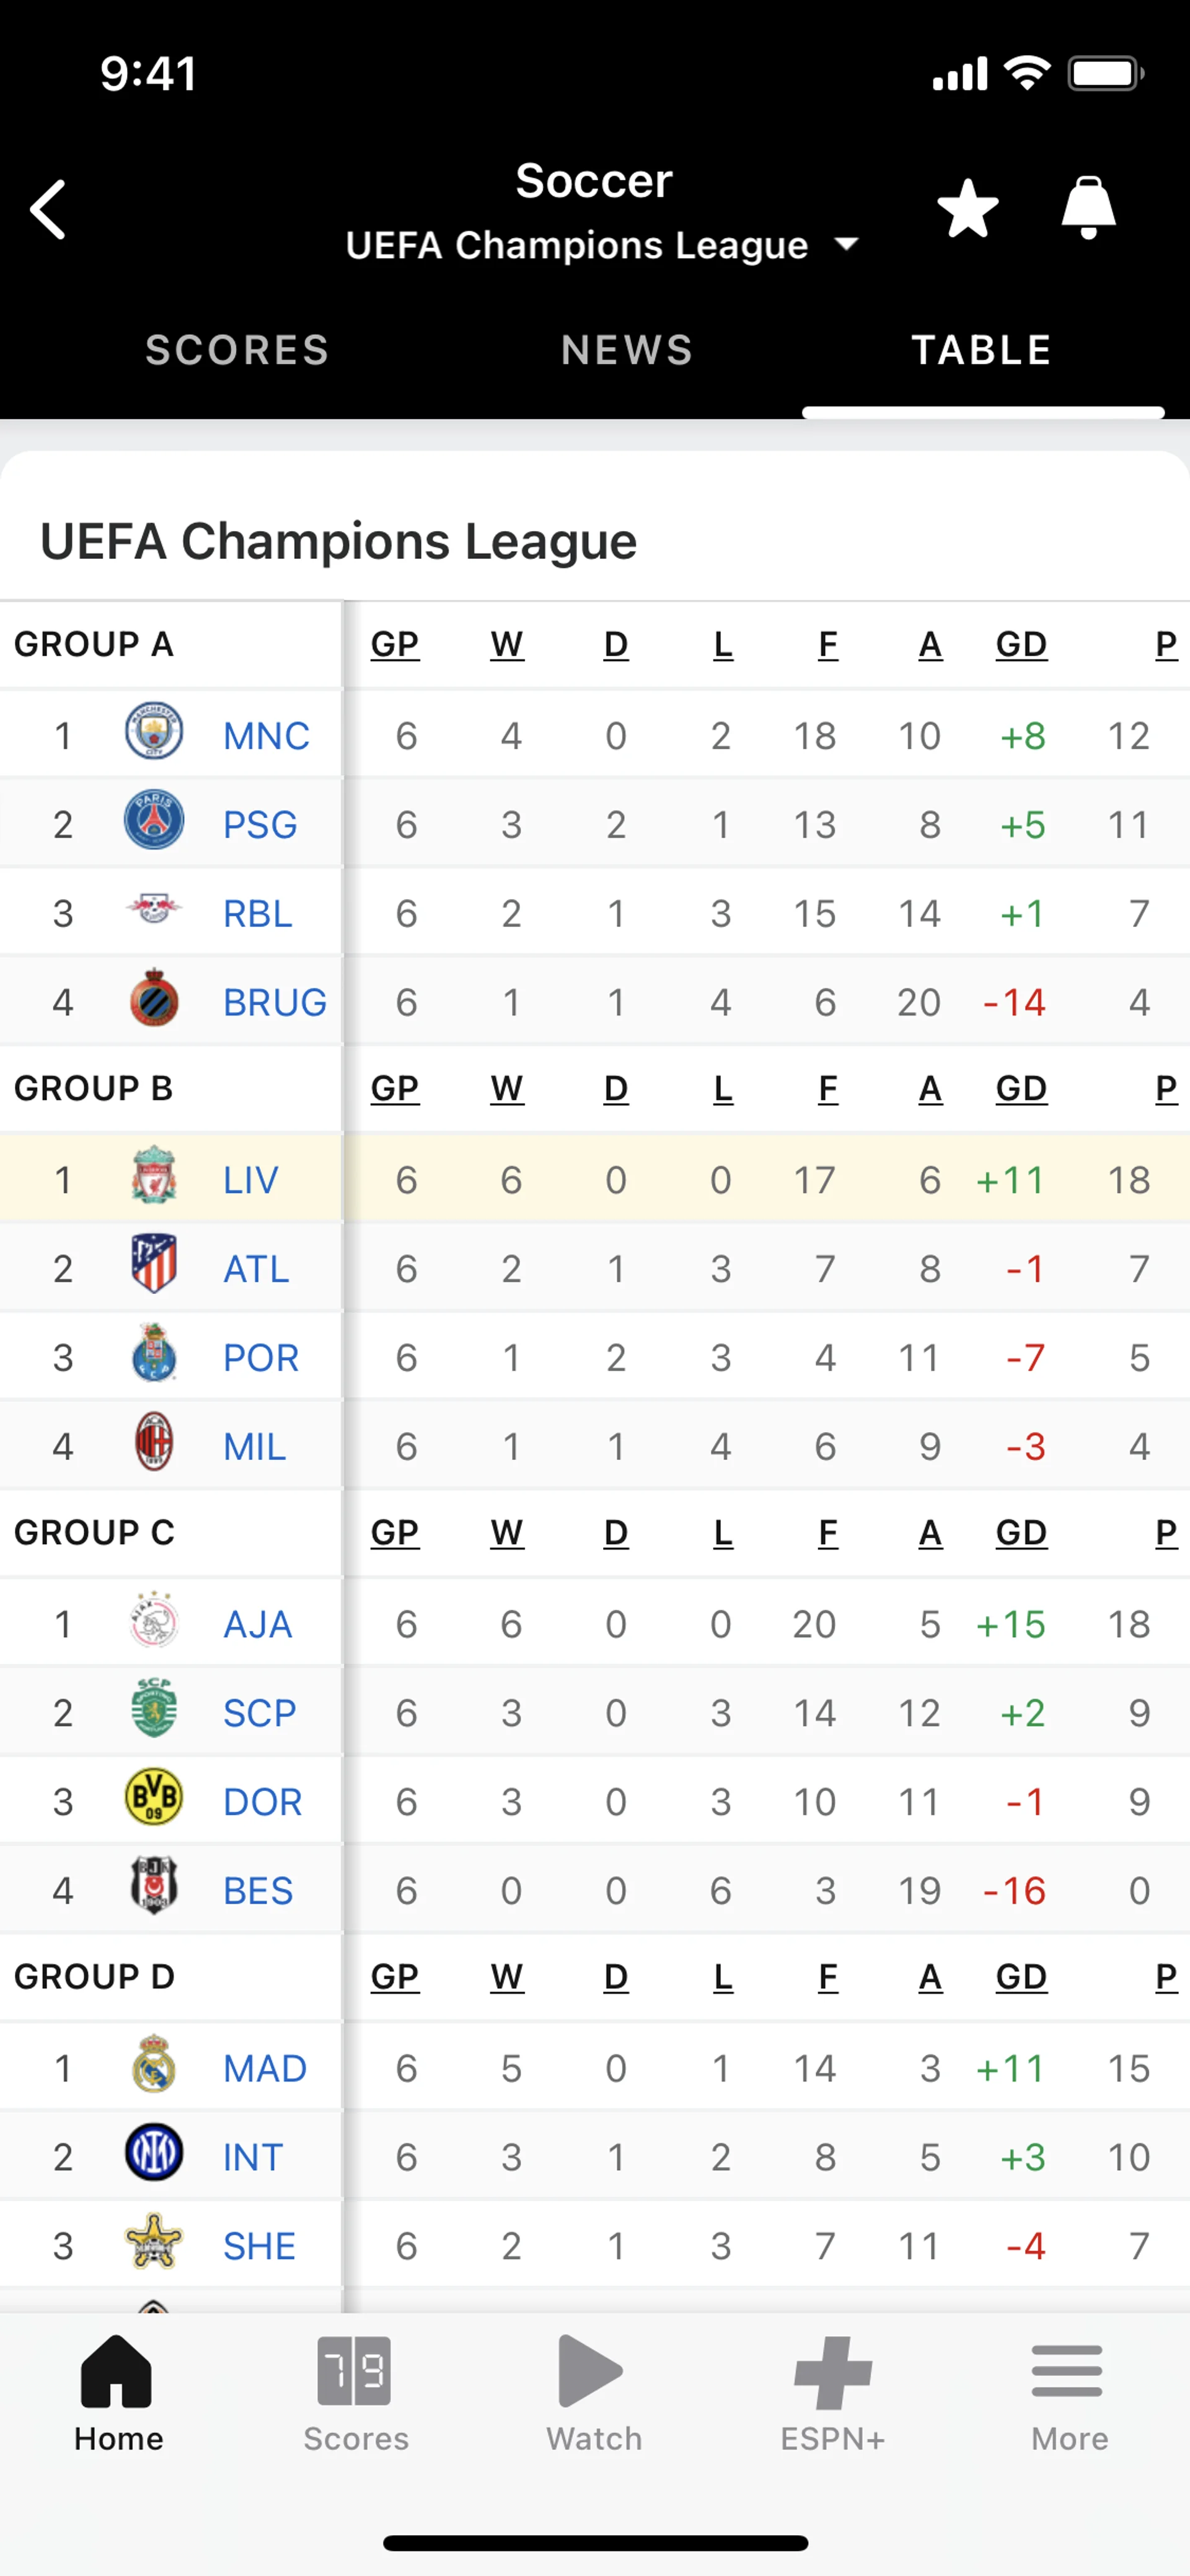This screenshot has height=2576, width=1190.
Task: Tap the back arrow icon
Action: [49, 210]
